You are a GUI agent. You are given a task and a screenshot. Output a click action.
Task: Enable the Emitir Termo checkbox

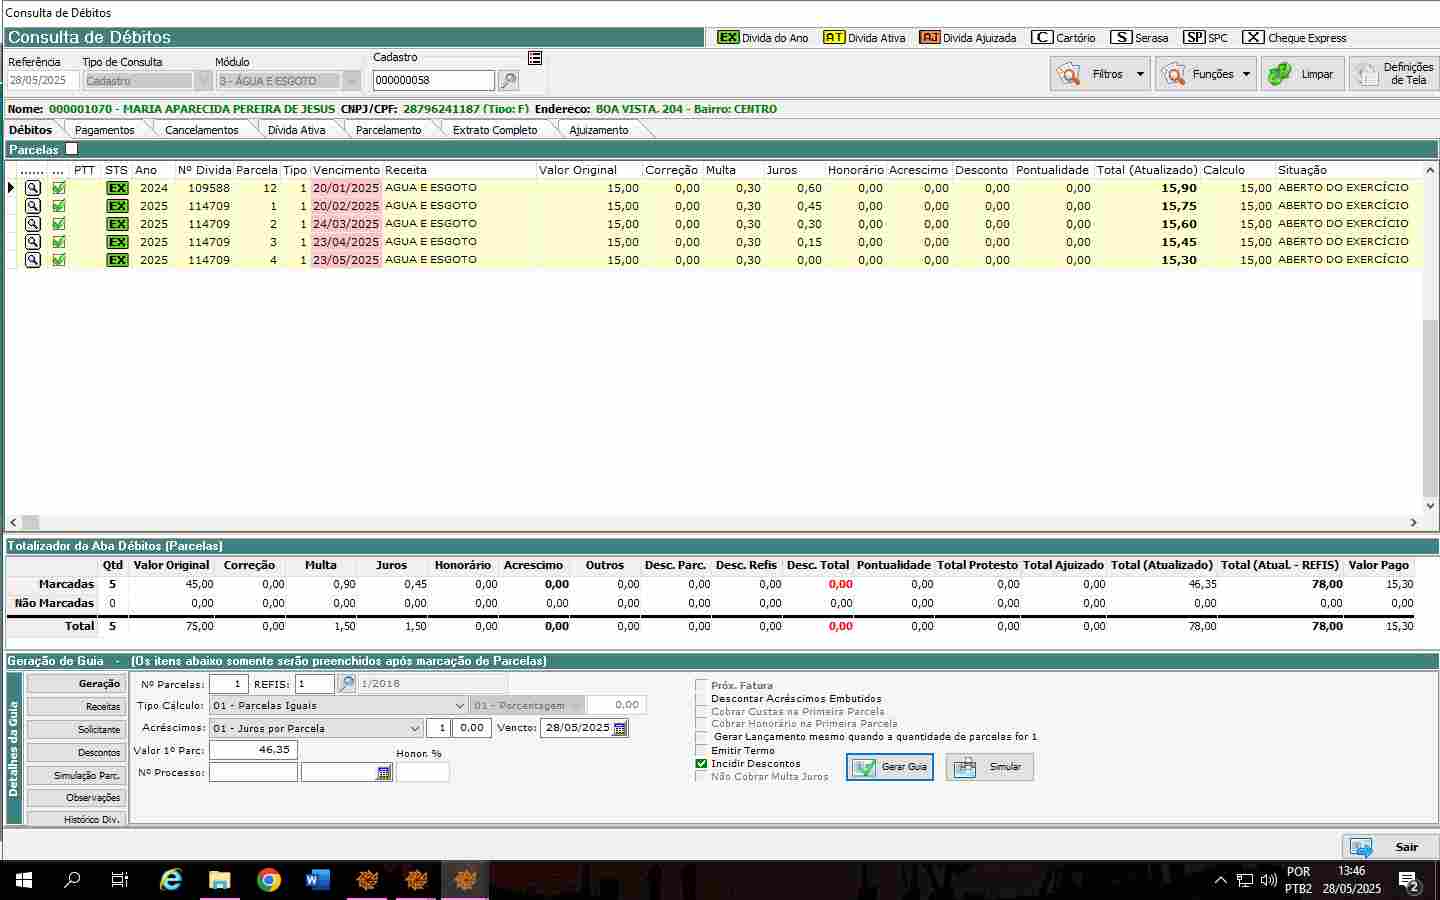coord(701,751)
